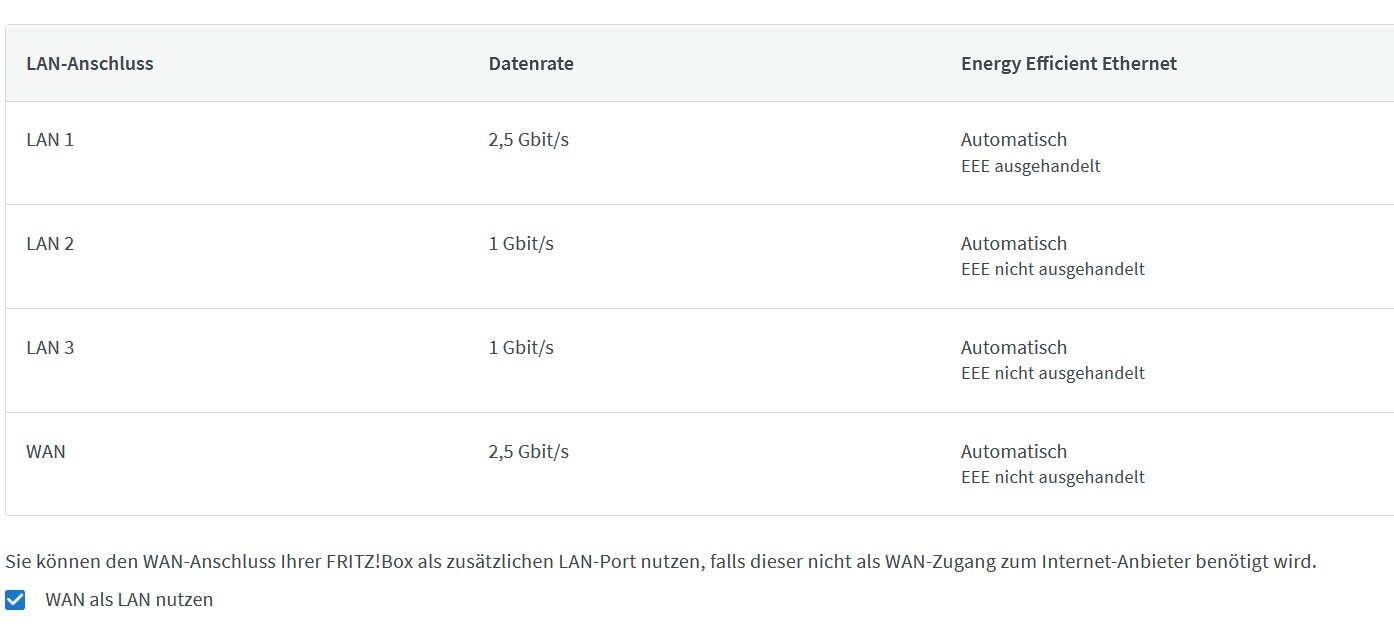Image resolution: width=1394 pixels, height=641 pixels.
Task: Click EEE nicht ausgehandelt status in WAN row
Action: (1053, 477)
